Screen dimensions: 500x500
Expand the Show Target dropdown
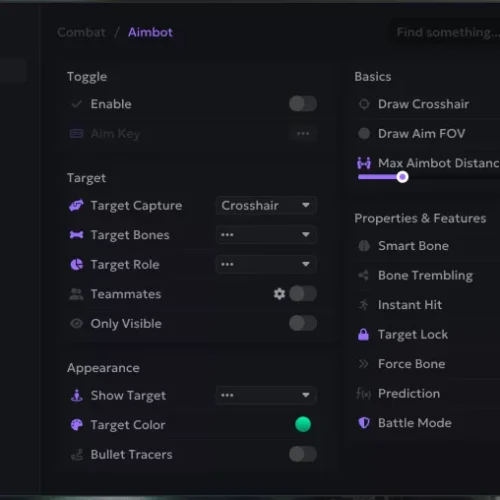(x=266, y=395)
